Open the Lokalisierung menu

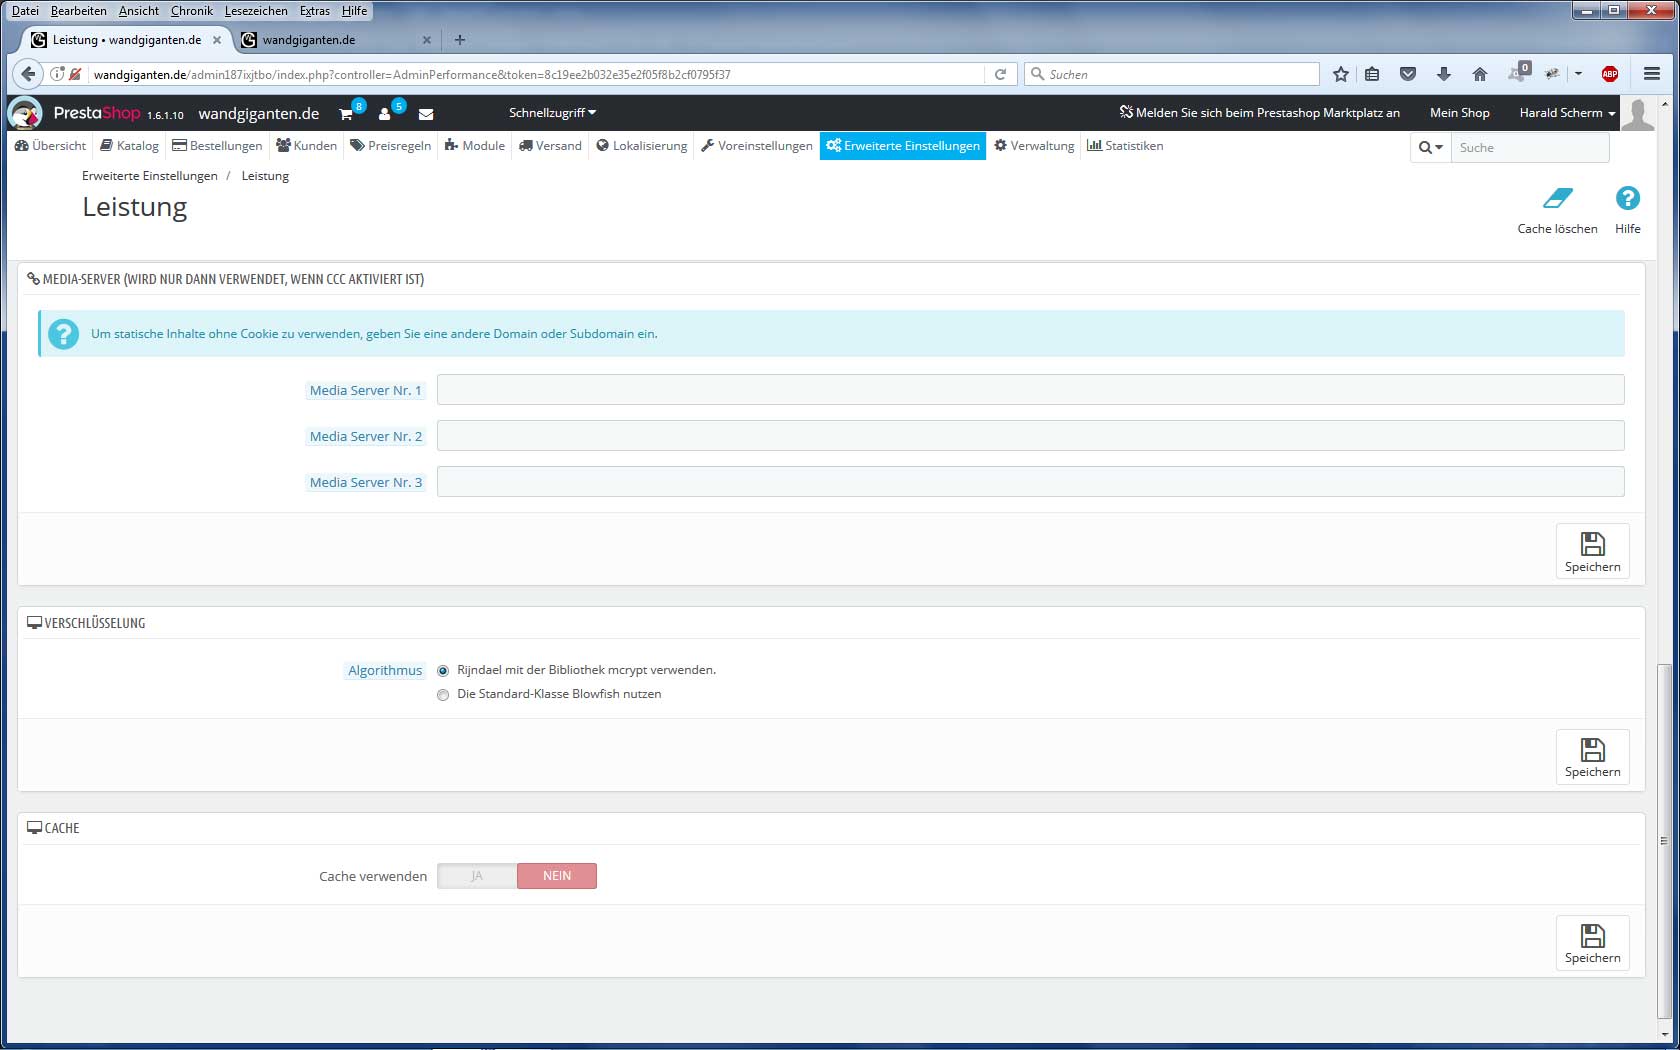tap(641, 146)
